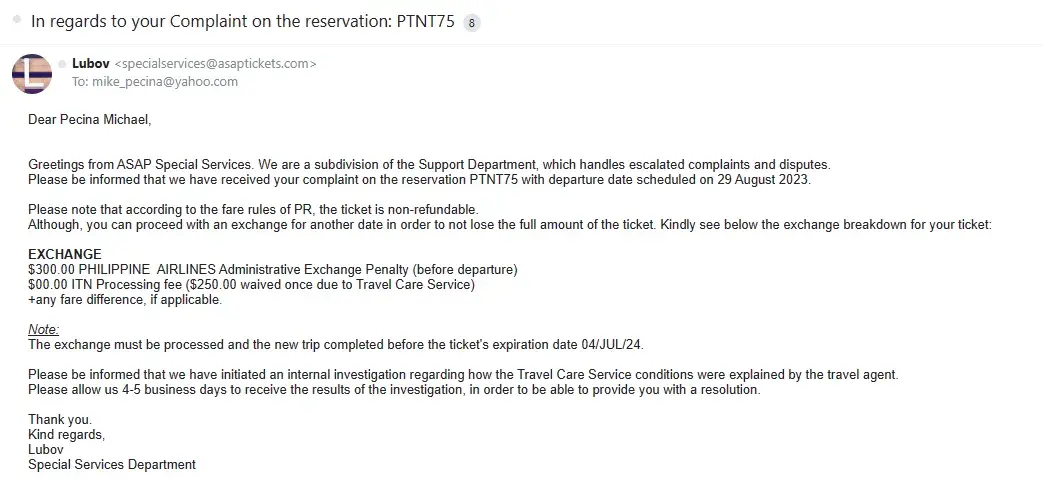Screen dimensions: 1043x499
Task: Click the 'Dear Pecina Michael' greeting line
Action: coord(89,120)
